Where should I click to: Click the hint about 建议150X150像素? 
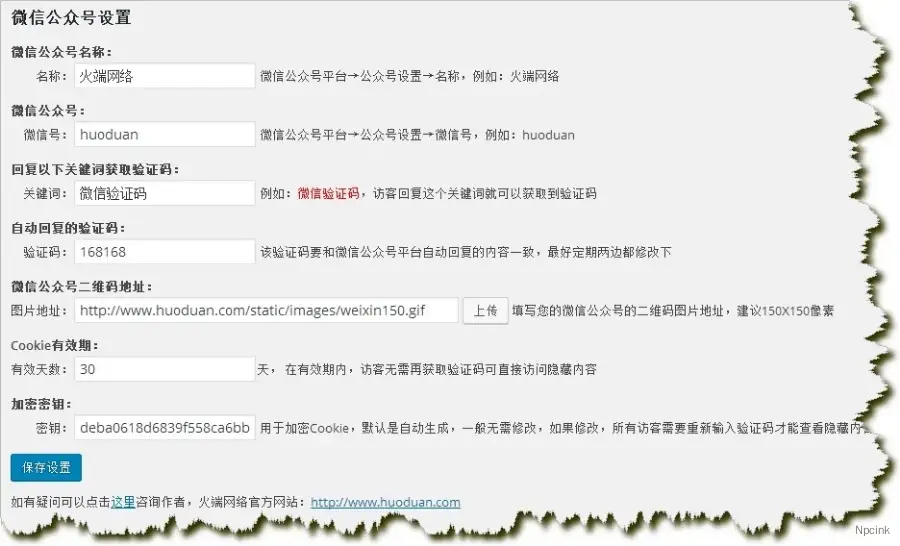point(673,311)
